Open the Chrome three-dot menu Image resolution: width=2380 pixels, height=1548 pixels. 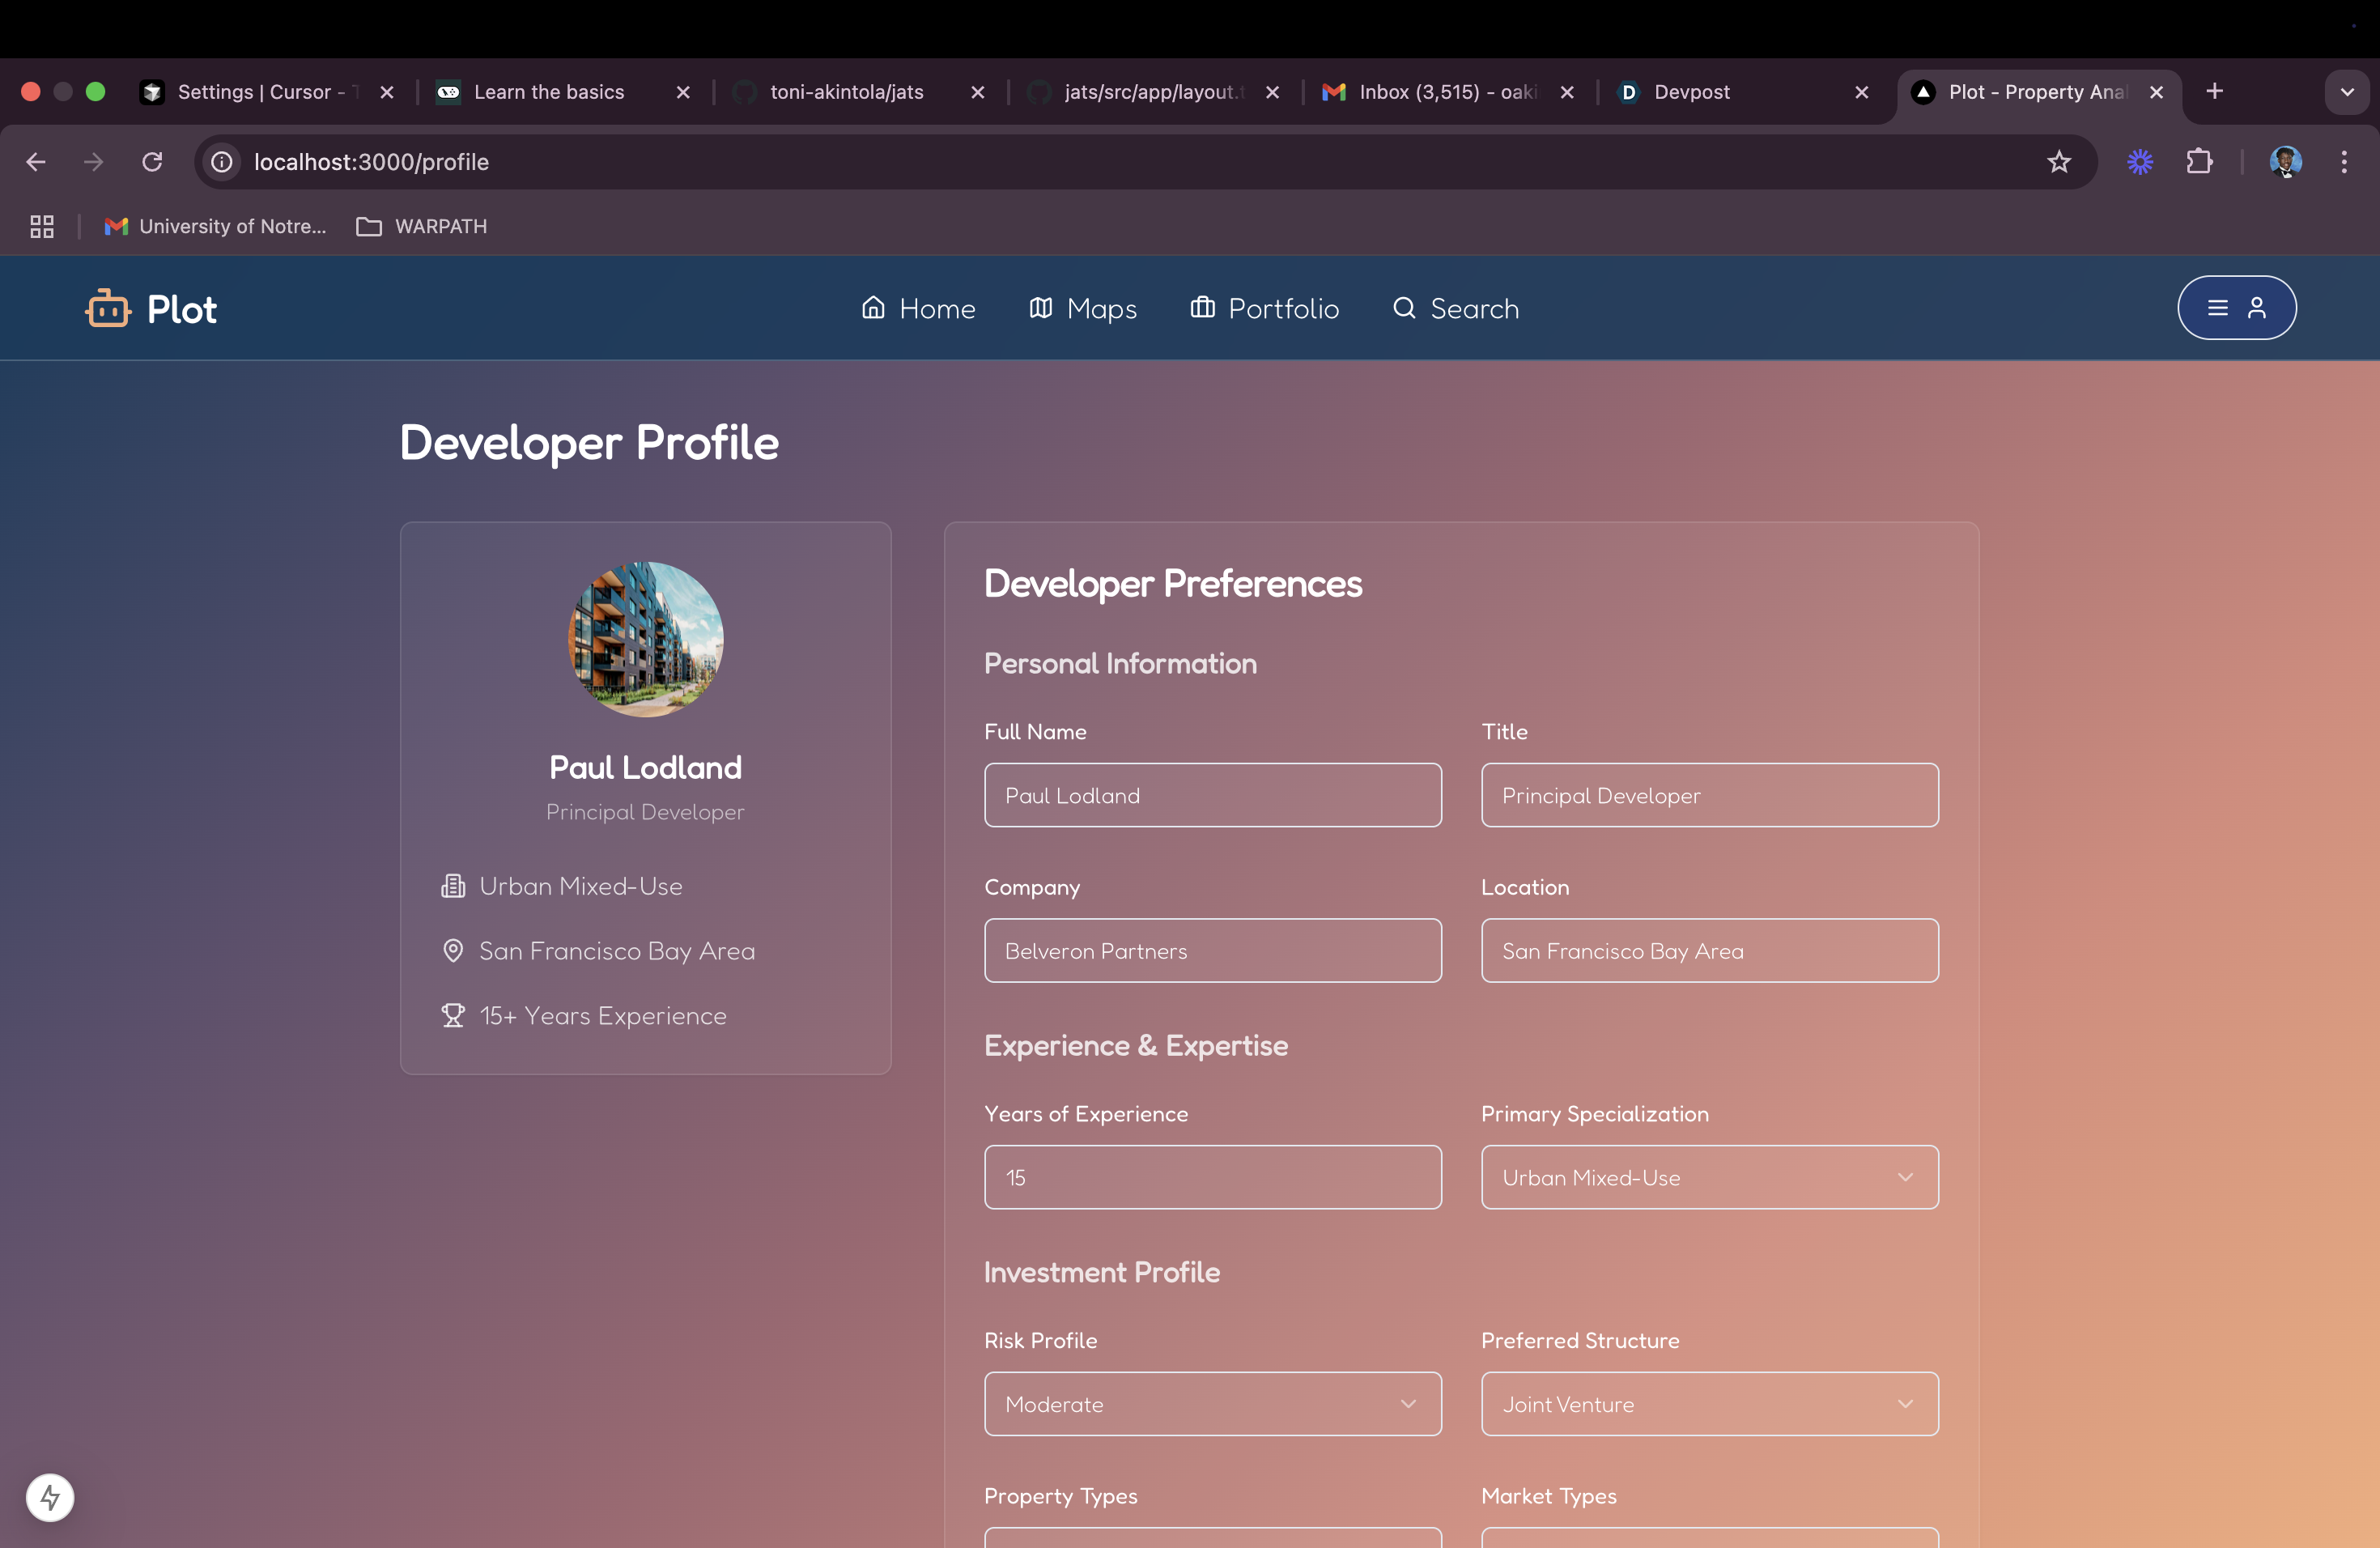(2343, 162)
